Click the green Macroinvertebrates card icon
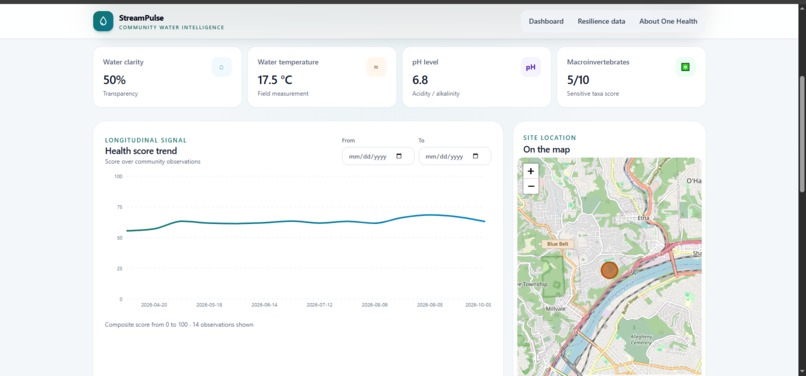This screenshot has width=806, height=376. coord(685,67)
